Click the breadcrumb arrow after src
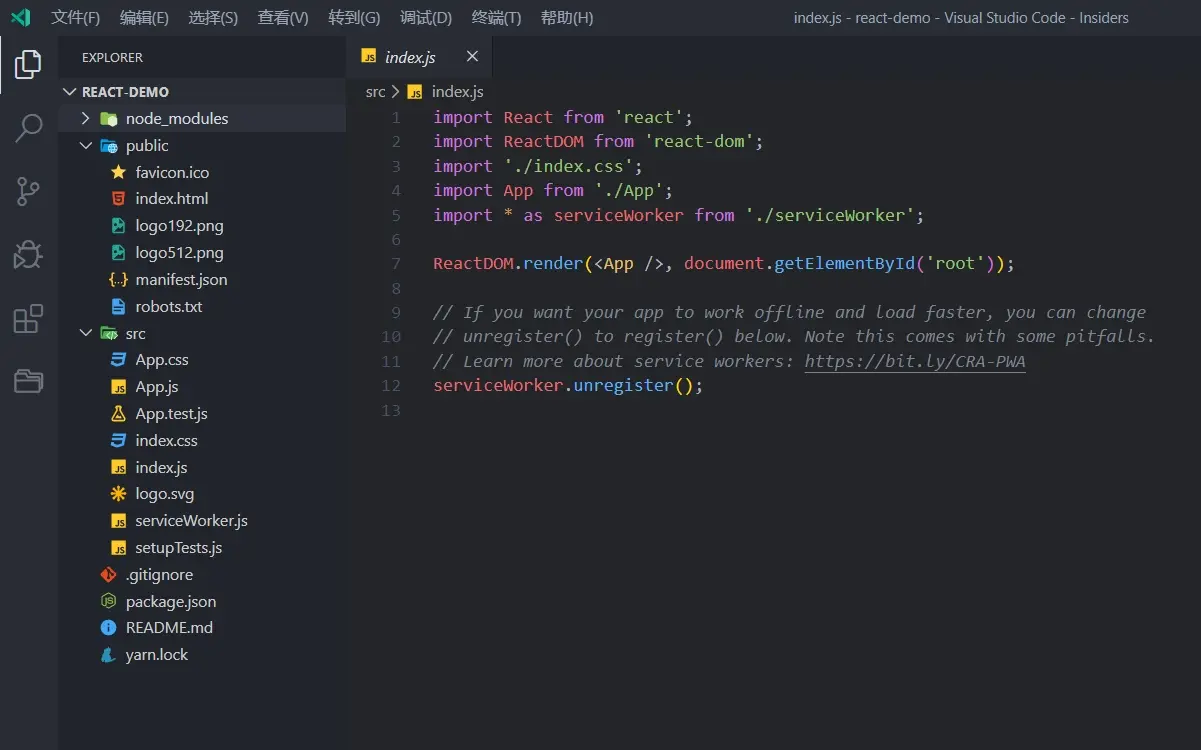This screenshot has height=750, width=1201. click(x=396, y=91)
